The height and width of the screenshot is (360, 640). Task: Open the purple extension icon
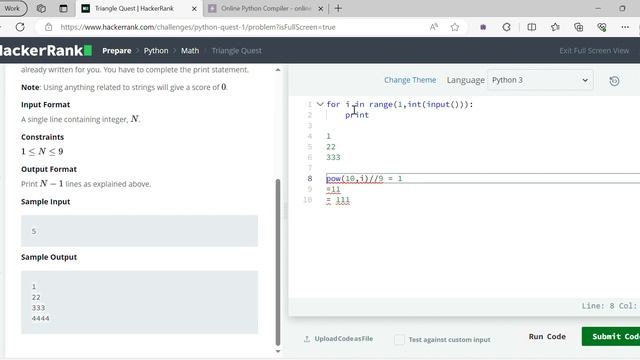(483, 27)
